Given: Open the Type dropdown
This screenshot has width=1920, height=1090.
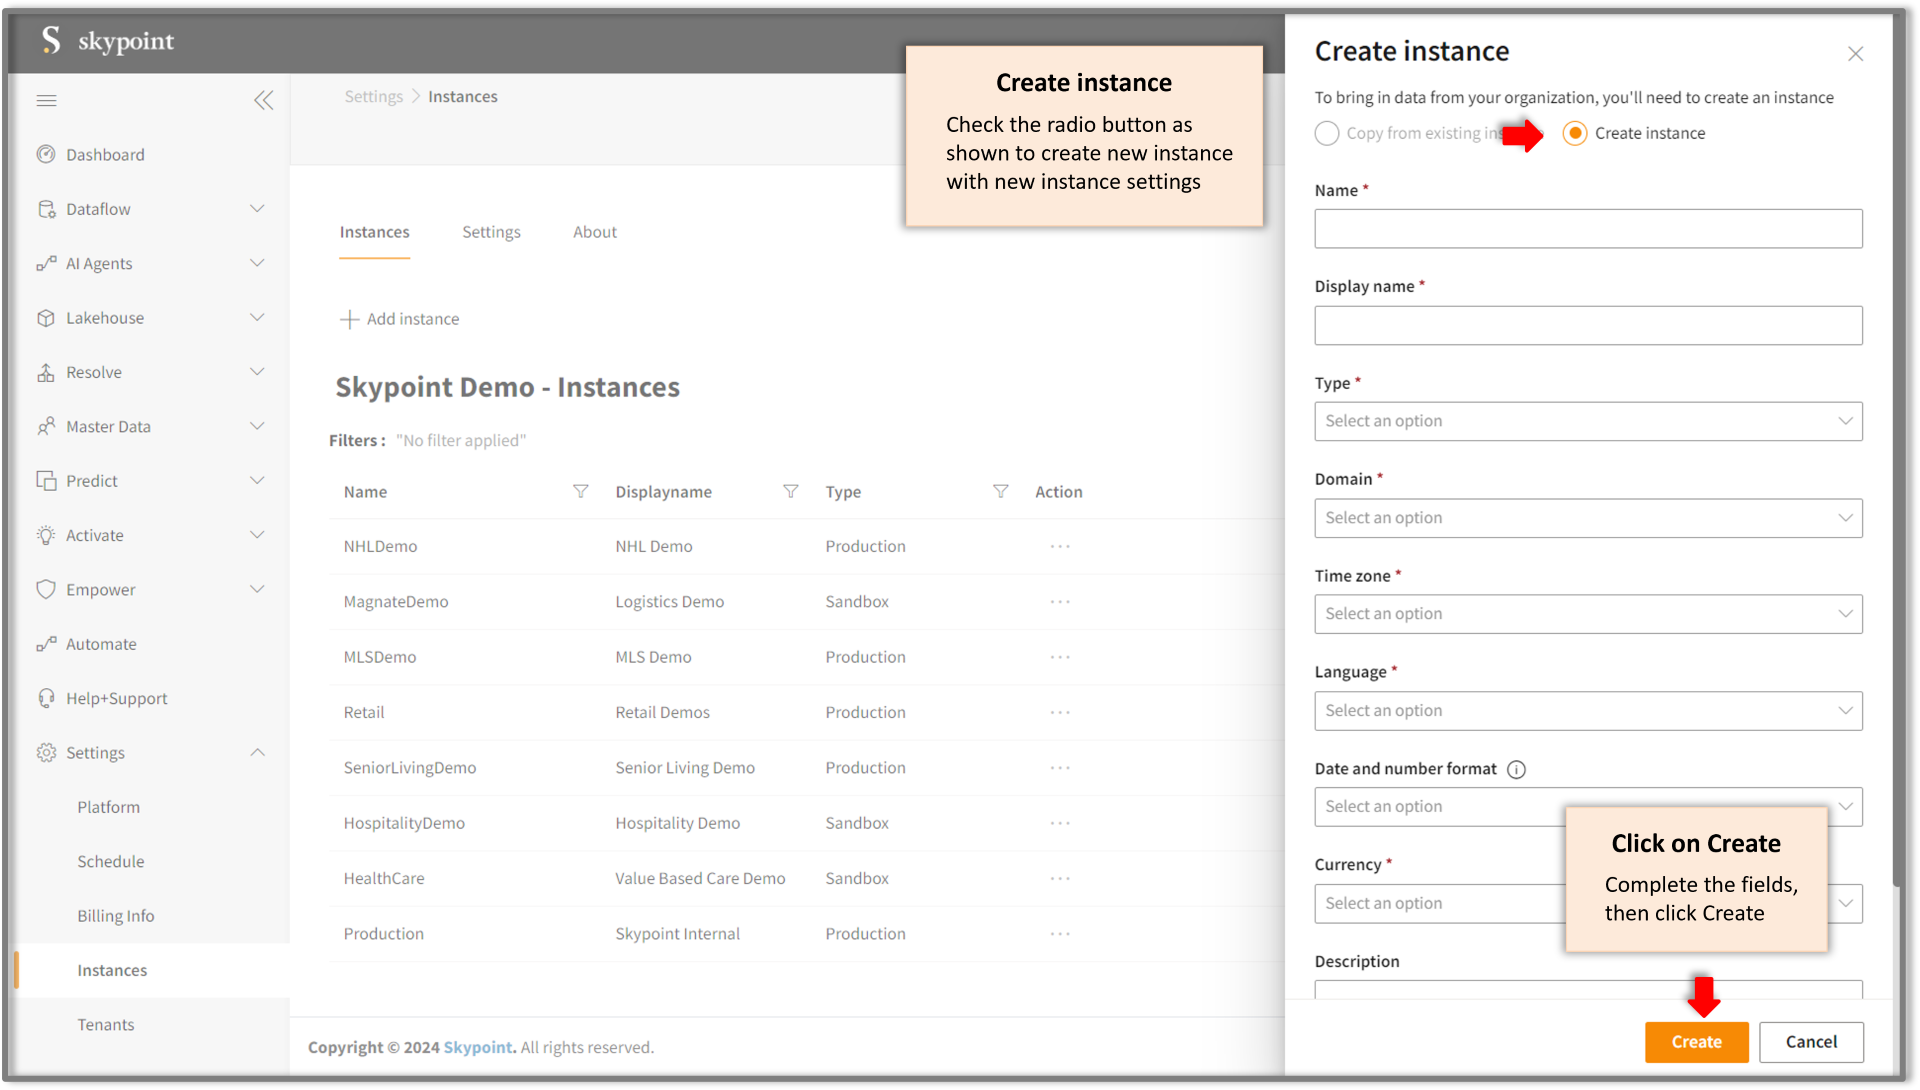Looking at the screenshot, I should pyautogui.click(x=1587, y=422).
